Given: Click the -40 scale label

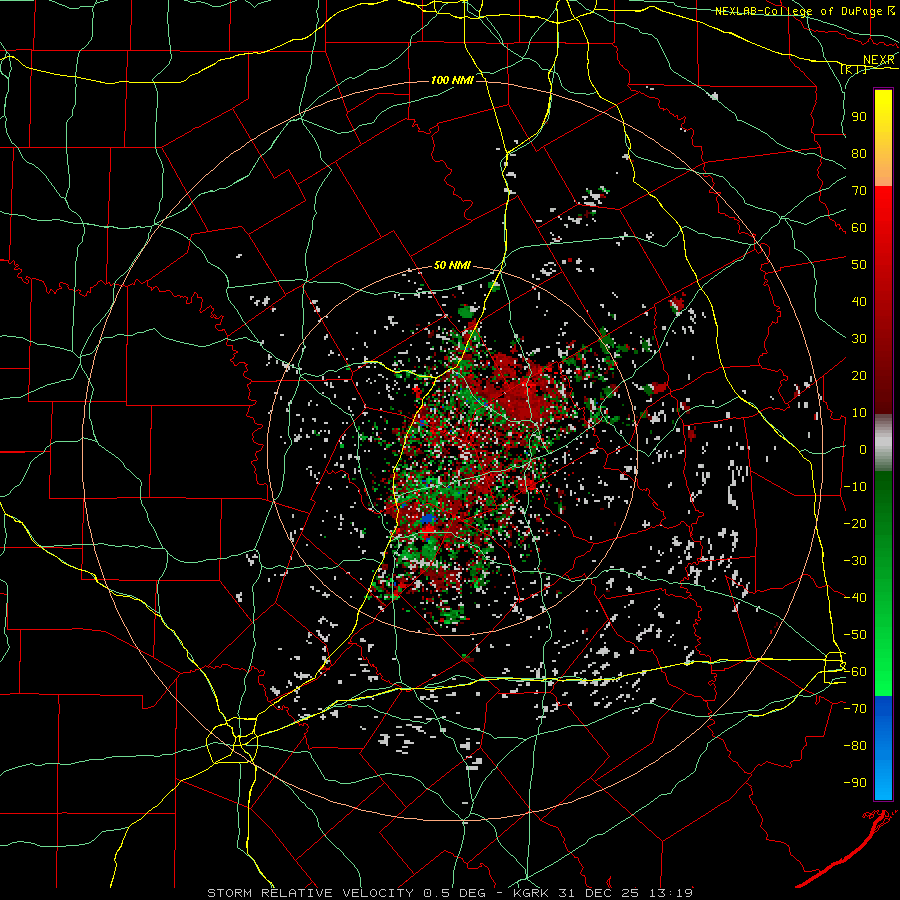Looking at the screenshot, I should 855,598.
